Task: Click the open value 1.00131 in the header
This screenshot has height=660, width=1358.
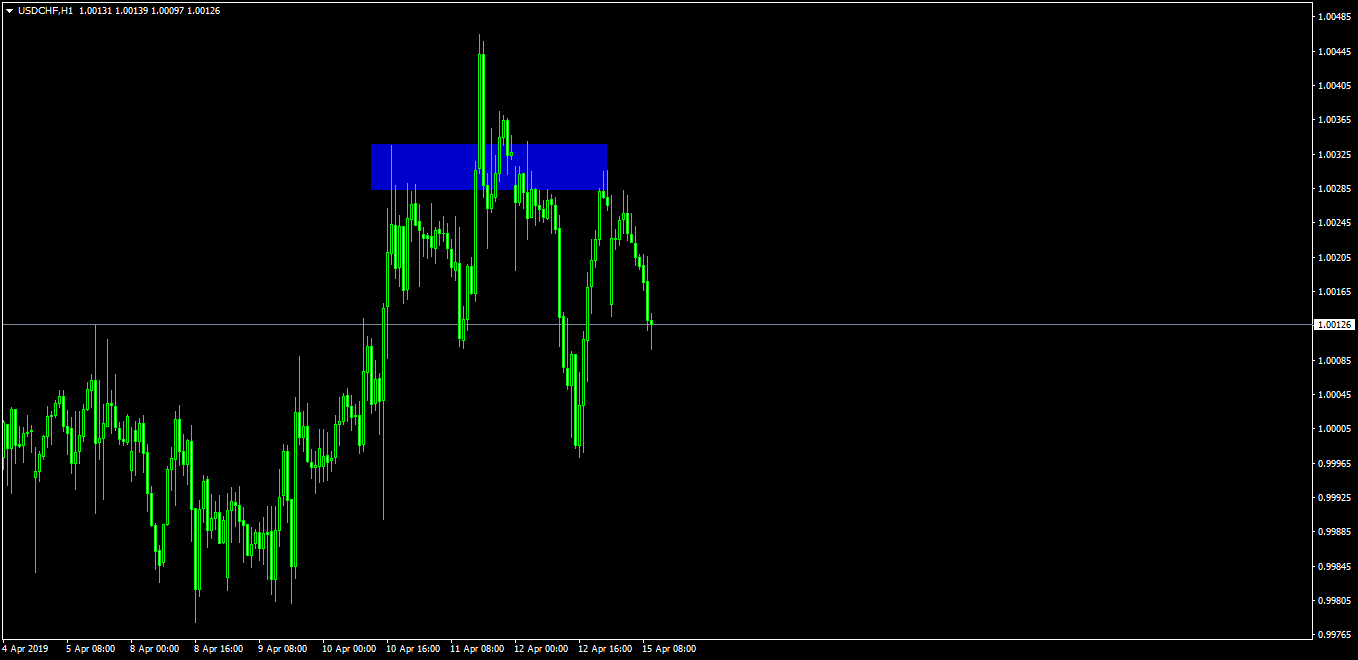Action: [95, 10]
